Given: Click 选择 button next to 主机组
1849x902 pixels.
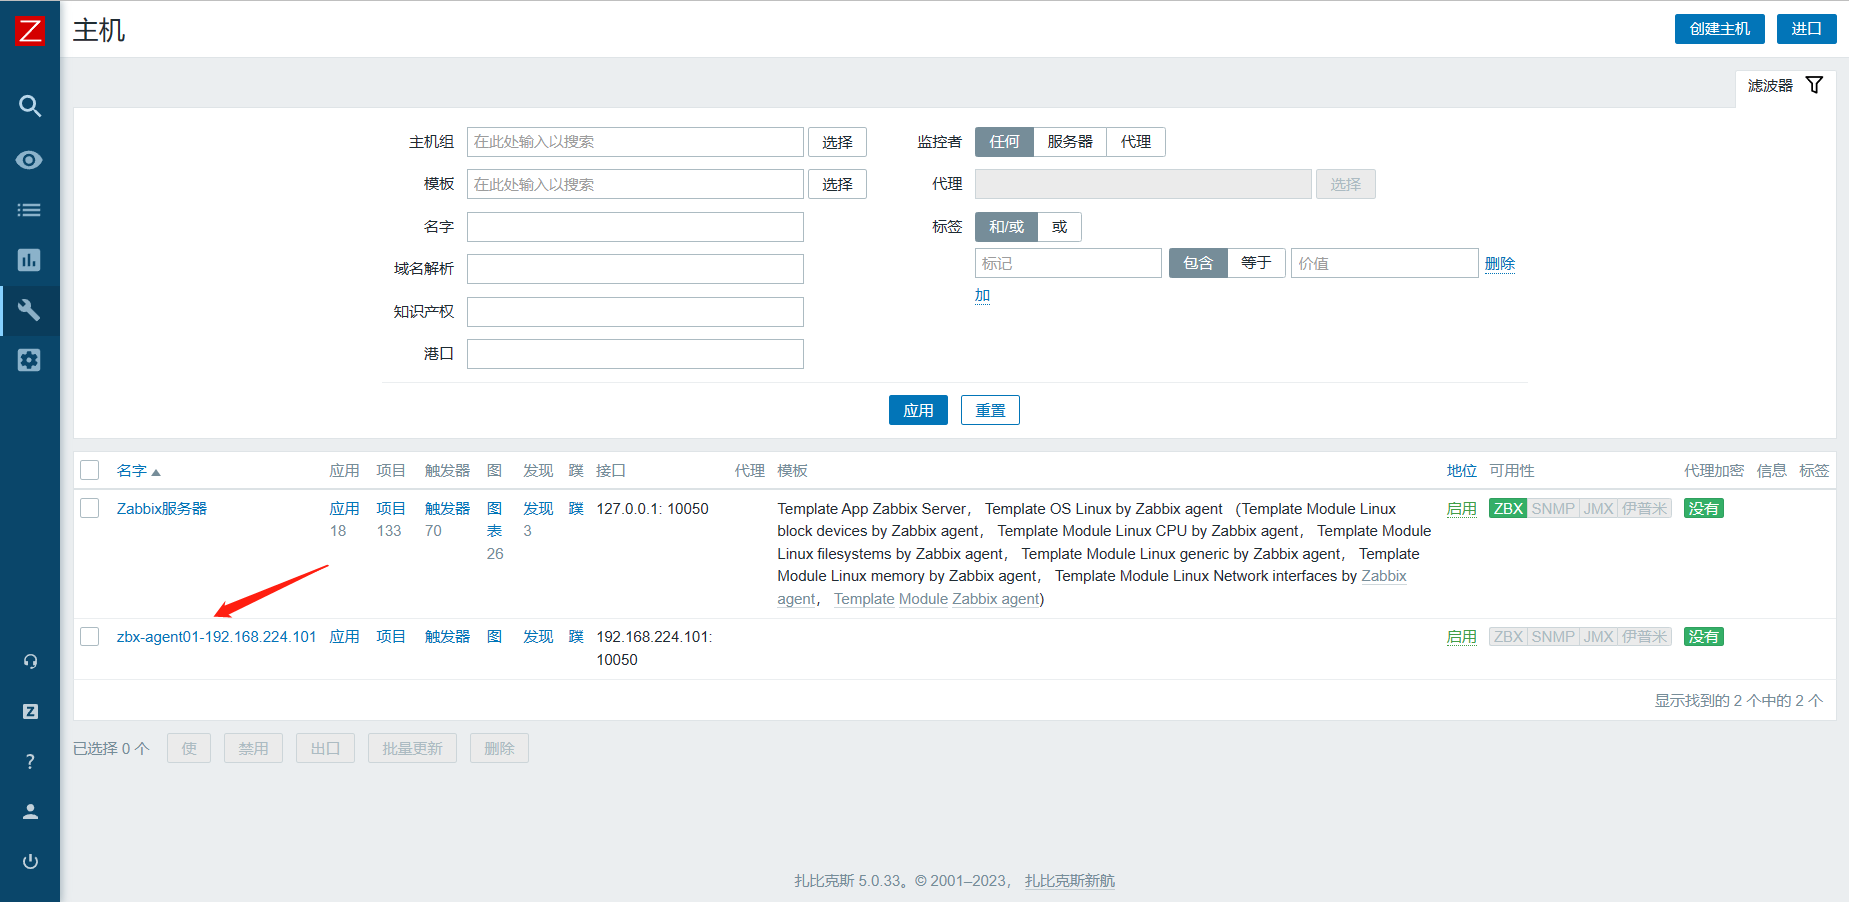Looking at the screenshot, I should click(837, 142).
